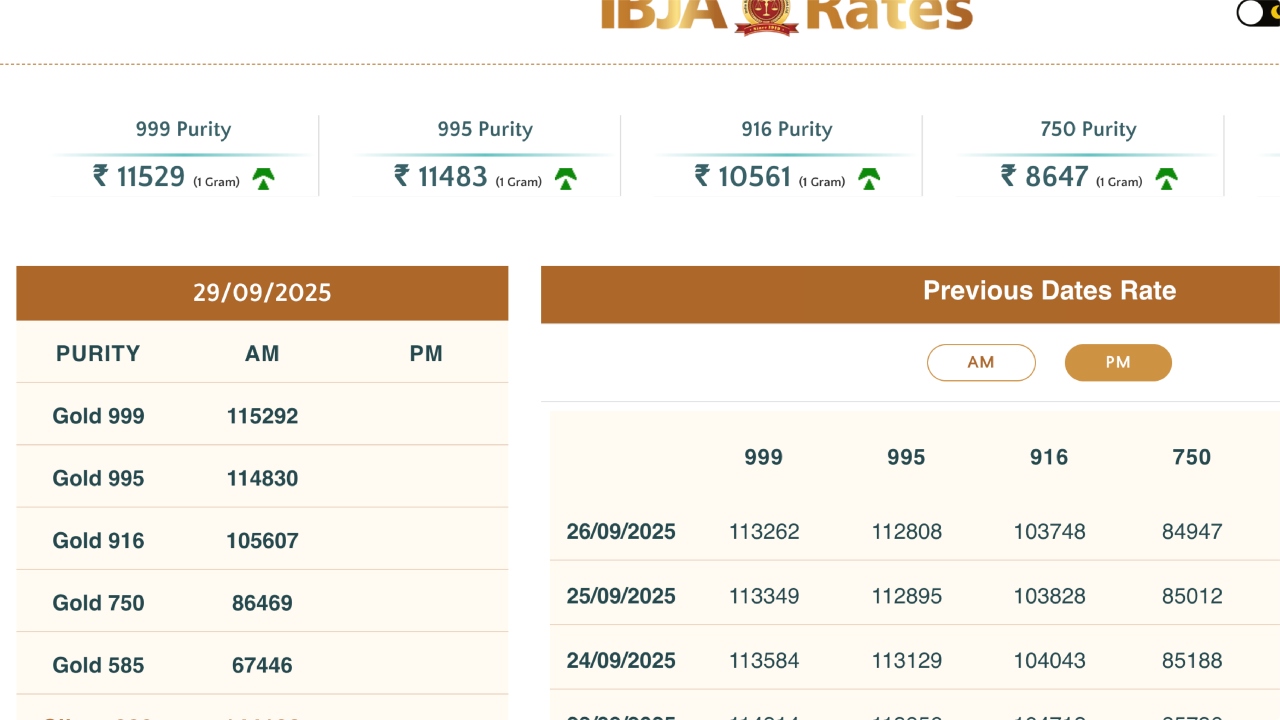Image resolution: width=1280 pixels, height=720 pixels.
Task: Select the PM rates button
Action: (x=1117, y=362)
